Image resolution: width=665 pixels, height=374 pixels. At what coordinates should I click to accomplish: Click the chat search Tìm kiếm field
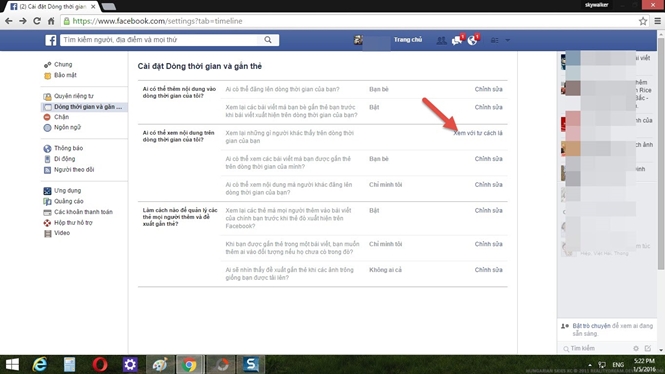click(x=597, y=348)
